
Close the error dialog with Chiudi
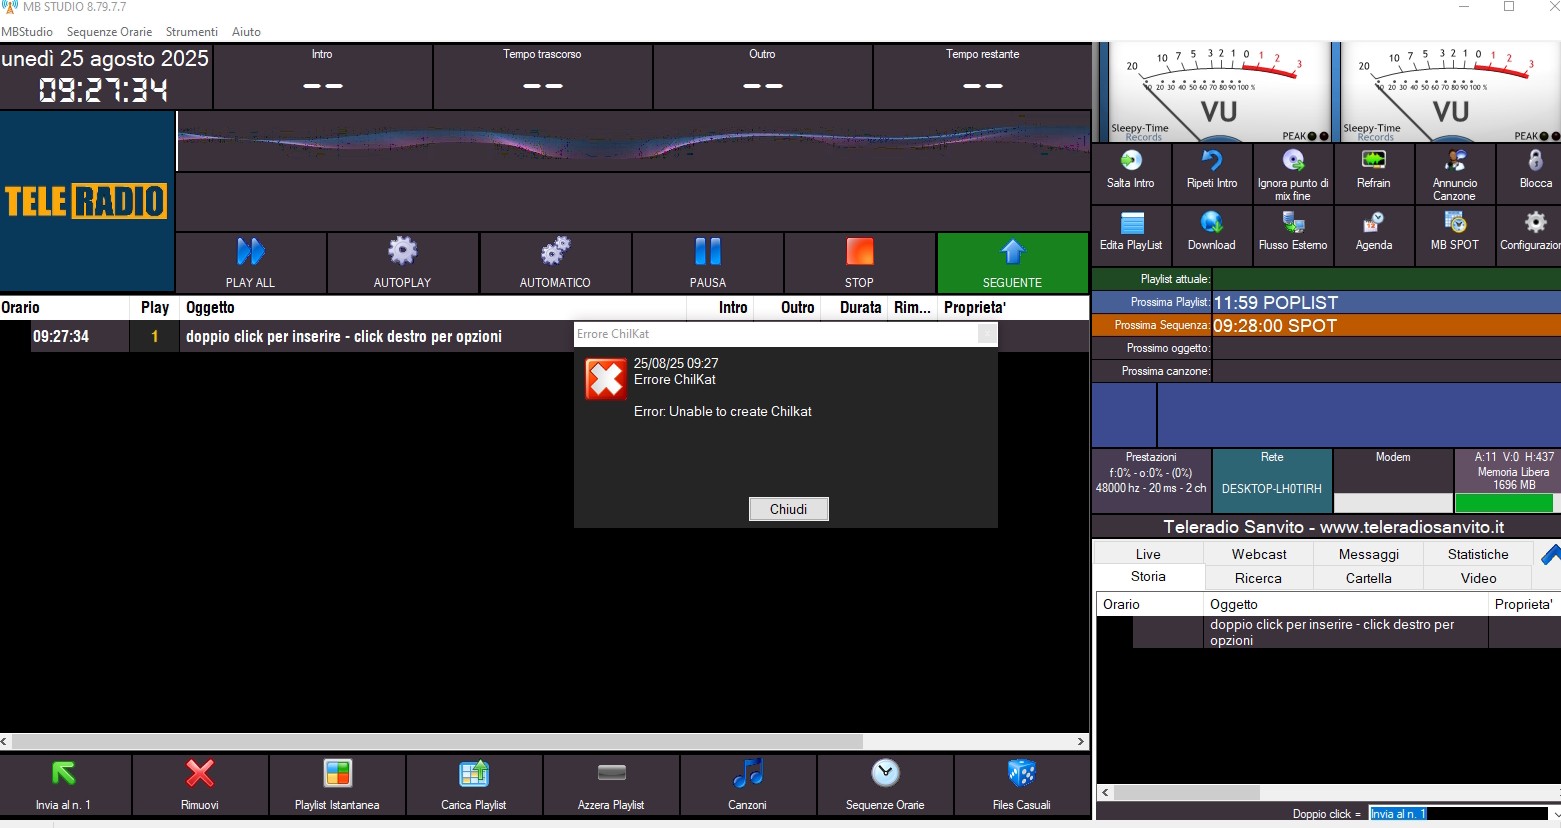click(788, 509)
